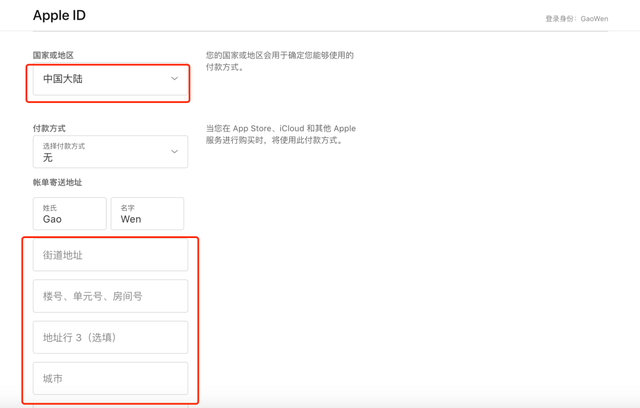This screenshot has height=408, width=640.
Task: Focus the 地址行 3（选填） input field
Action: click(110, 337)
